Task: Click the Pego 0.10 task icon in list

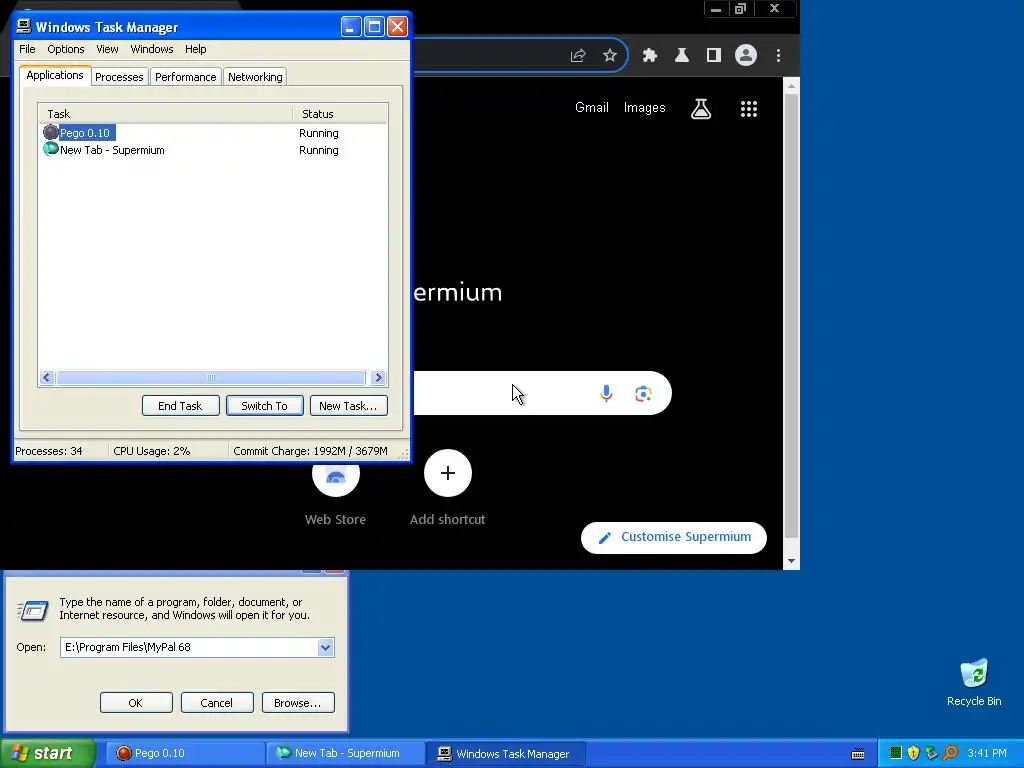Action: [51, 133]
